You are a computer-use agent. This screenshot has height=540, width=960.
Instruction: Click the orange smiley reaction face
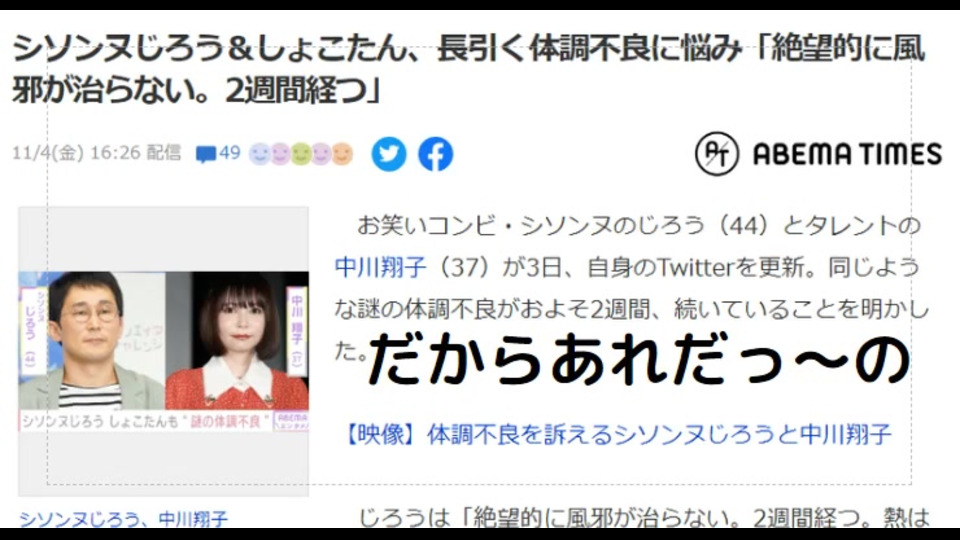pos(342,154)
